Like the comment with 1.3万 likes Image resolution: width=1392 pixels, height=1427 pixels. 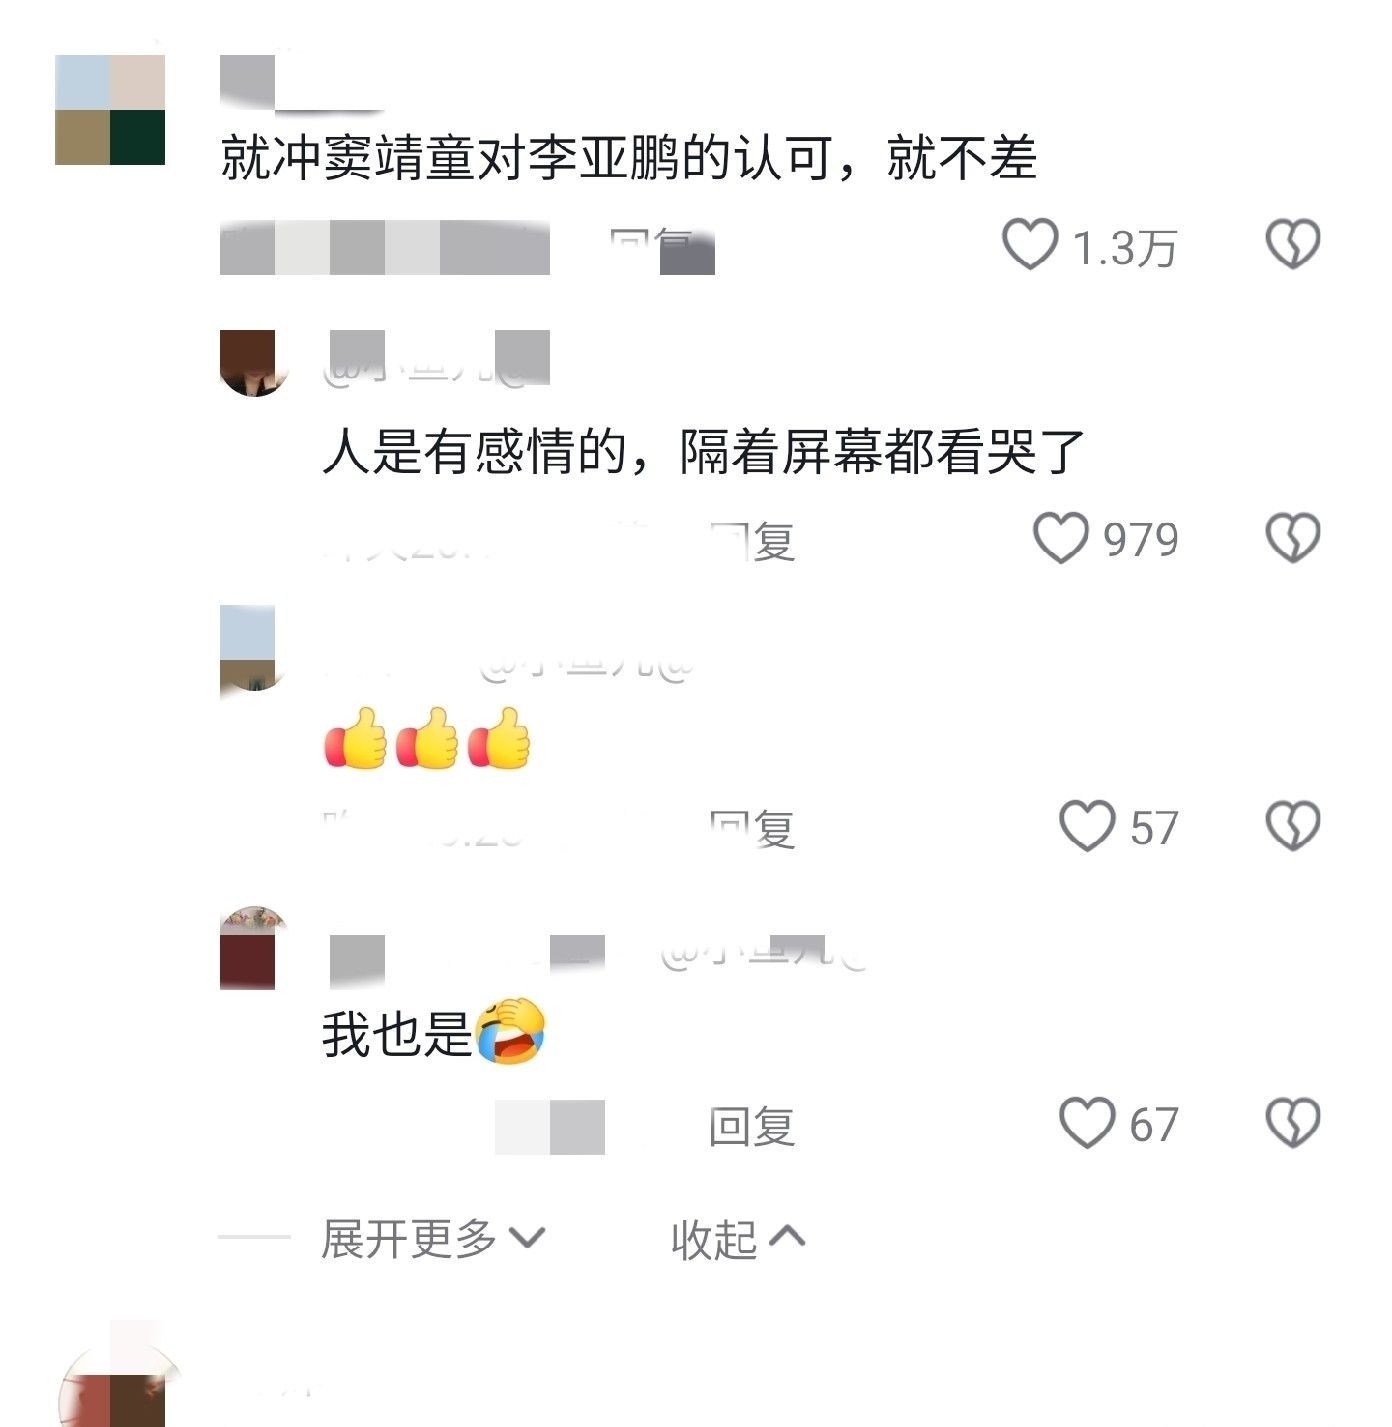point(1030,245)
